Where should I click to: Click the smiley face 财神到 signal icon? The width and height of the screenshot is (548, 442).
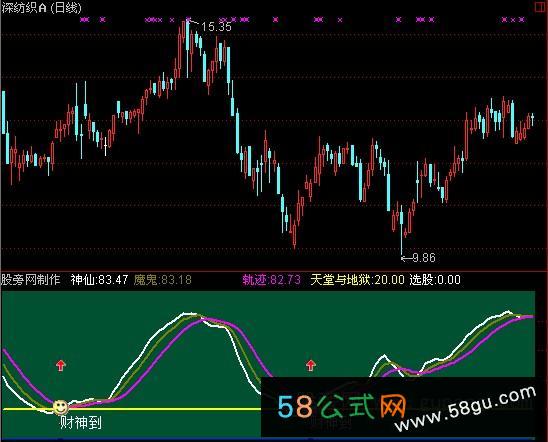60,407
